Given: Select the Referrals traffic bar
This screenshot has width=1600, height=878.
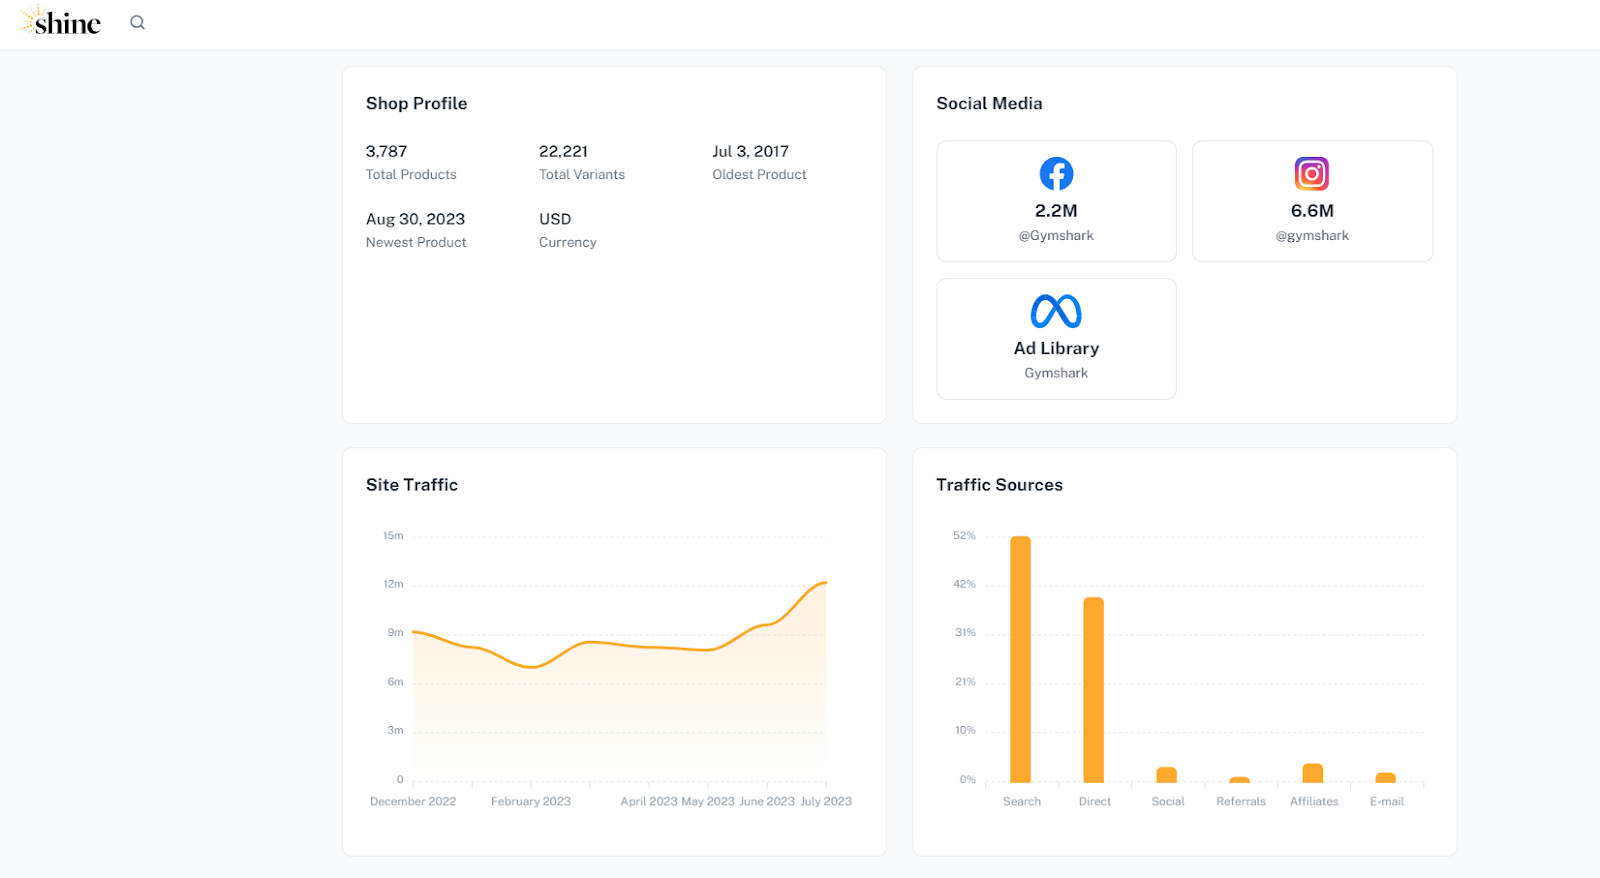Looking at the screenshot, I should click(x=1240, y=780).
